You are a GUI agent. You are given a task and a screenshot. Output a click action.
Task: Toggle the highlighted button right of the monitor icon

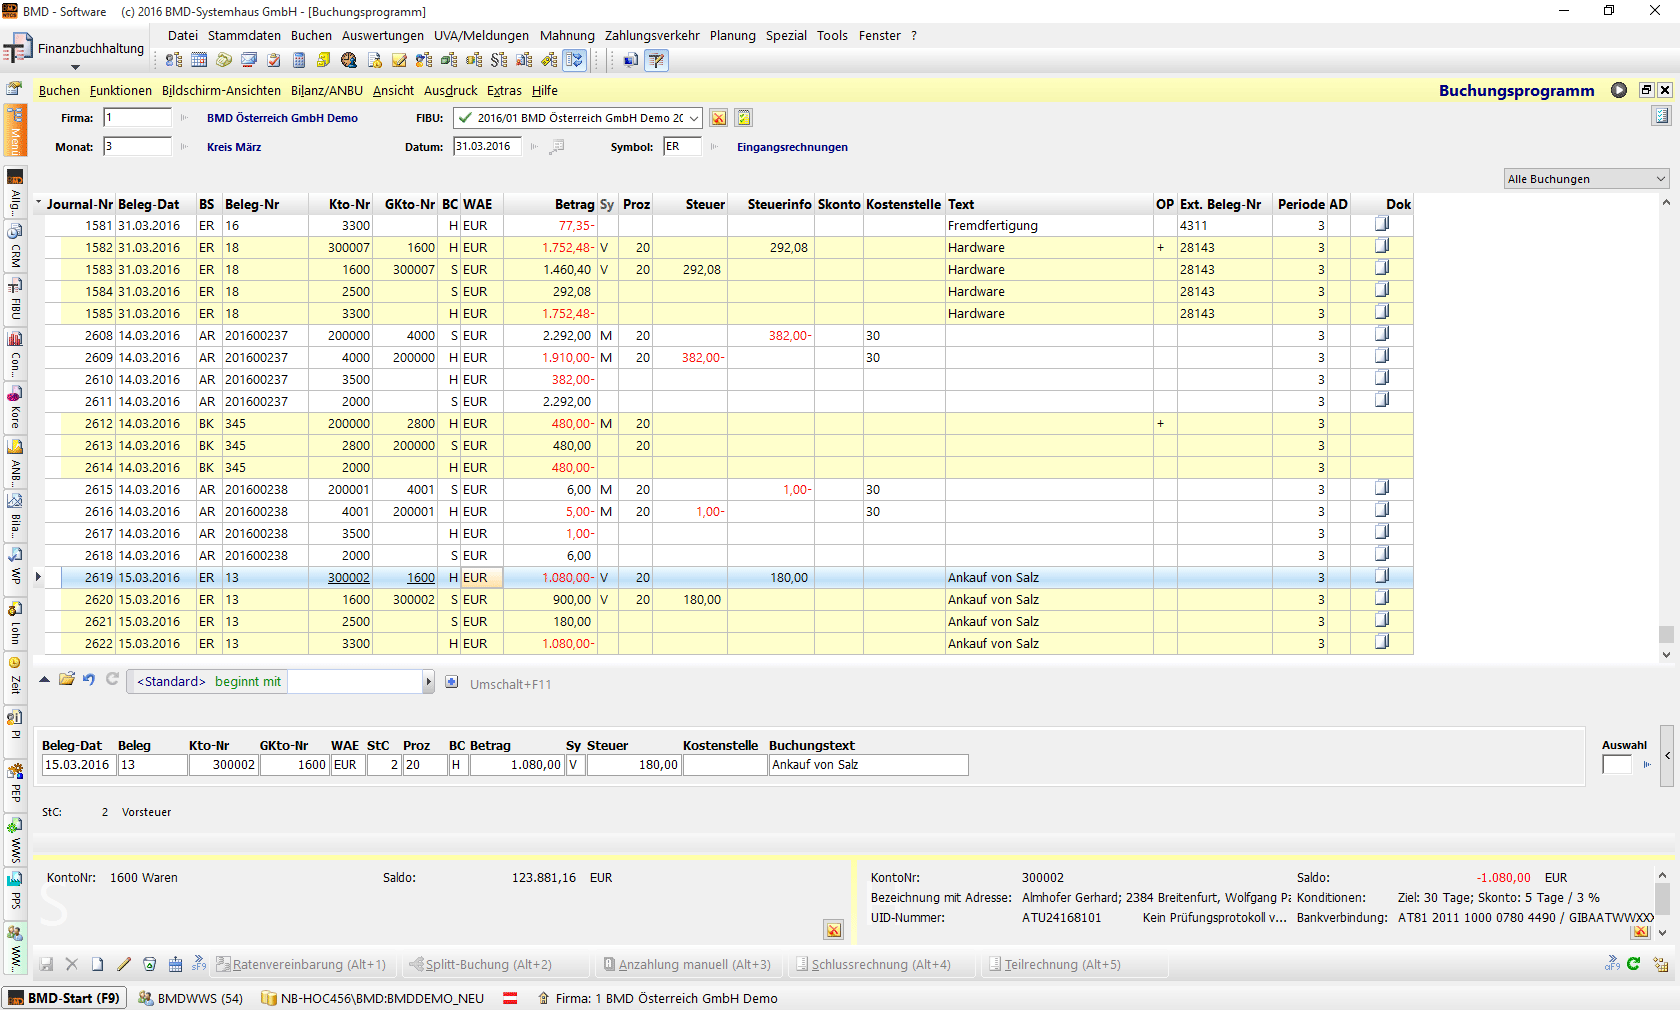pos(656,60)
